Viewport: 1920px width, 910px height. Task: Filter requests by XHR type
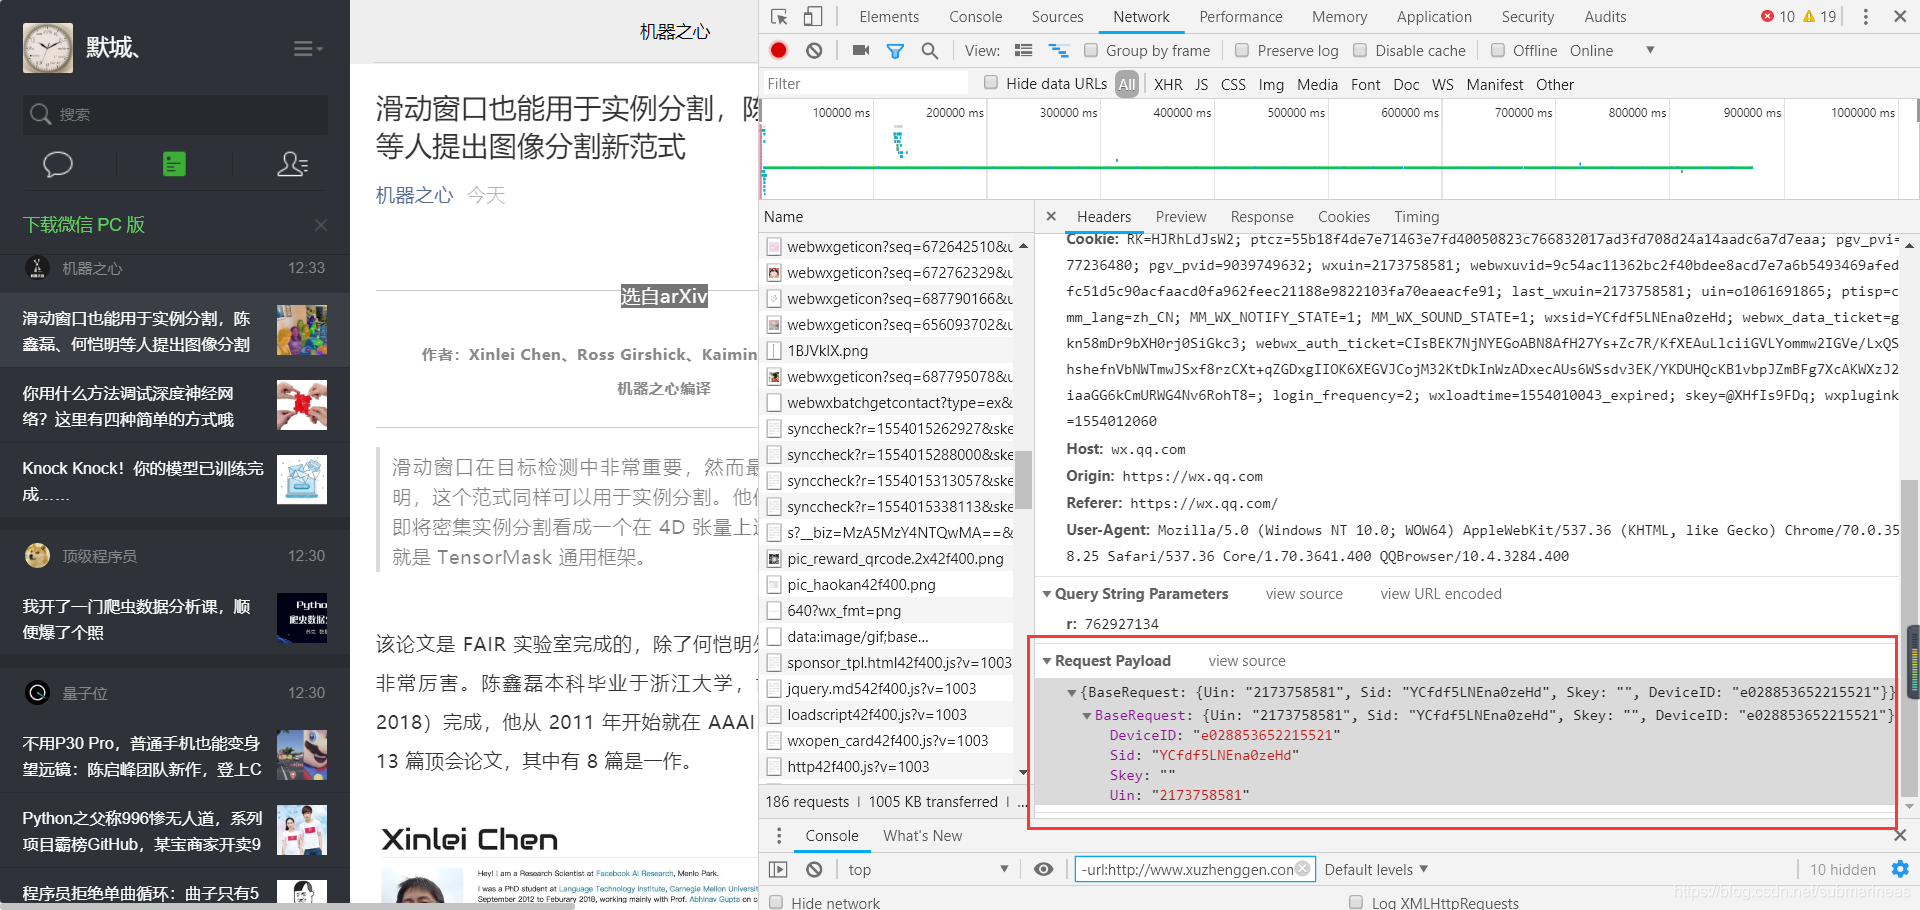1168,84
